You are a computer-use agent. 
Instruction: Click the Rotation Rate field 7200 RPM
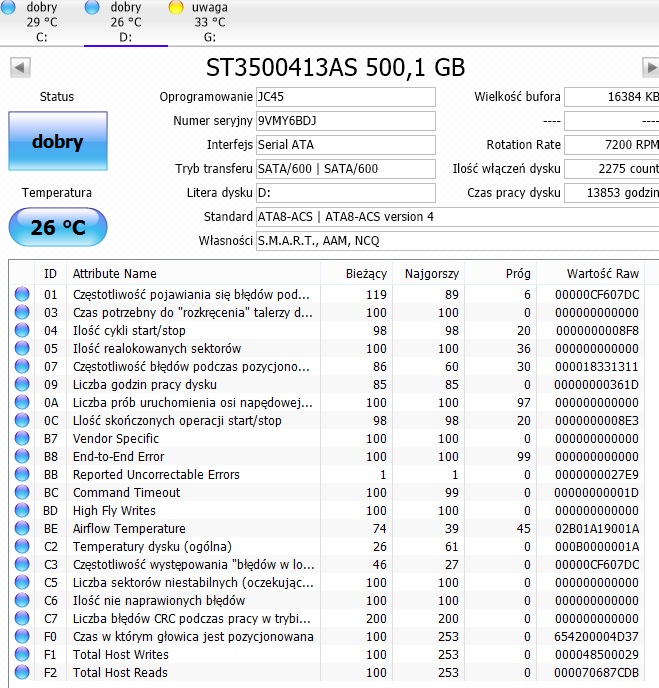(x=612, y=145)
